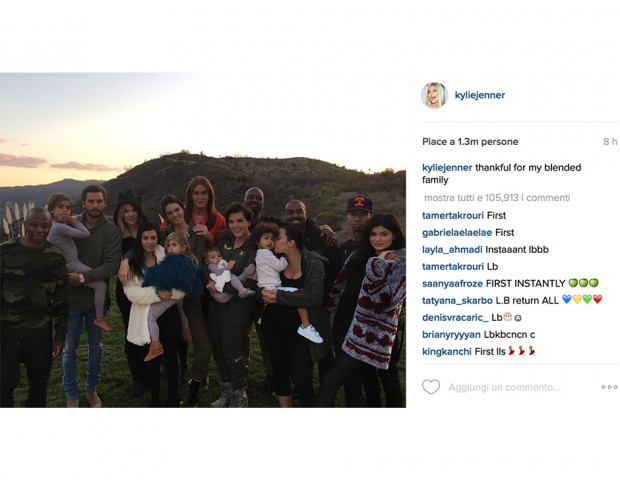Click tamertakrouri on the Lb comment
The width and height of the screenshot is (620, 481).
point(453,267)
